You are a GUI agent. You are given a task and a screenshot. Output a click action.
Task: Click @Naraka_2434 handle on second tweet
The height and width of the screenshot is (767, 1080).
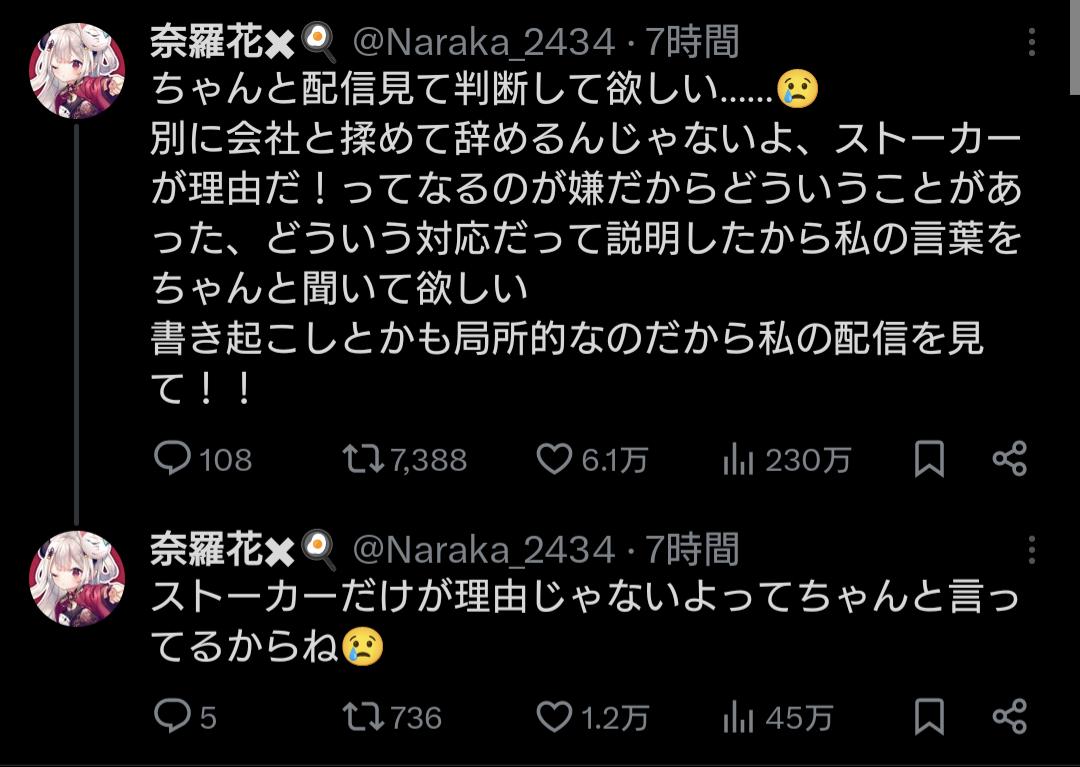coord(484,549)
